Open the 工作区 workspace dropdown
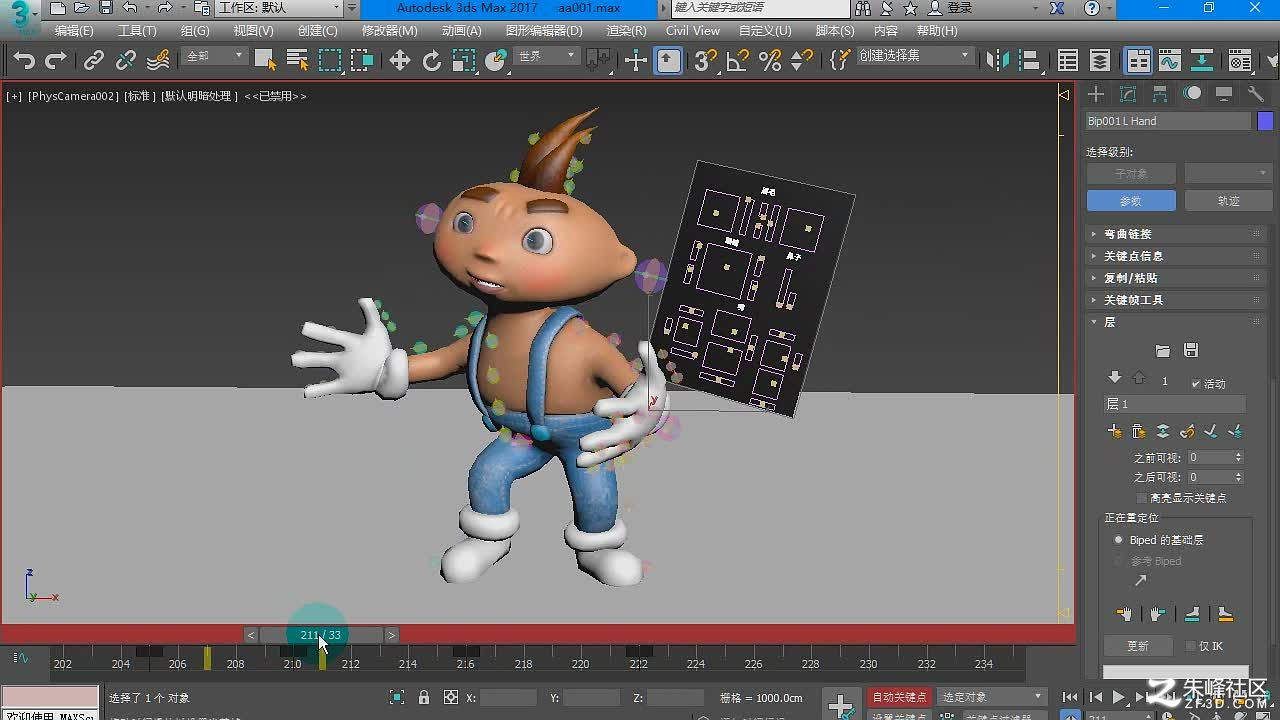Viewport: 1280px width, 720px height. coord(280,8)
